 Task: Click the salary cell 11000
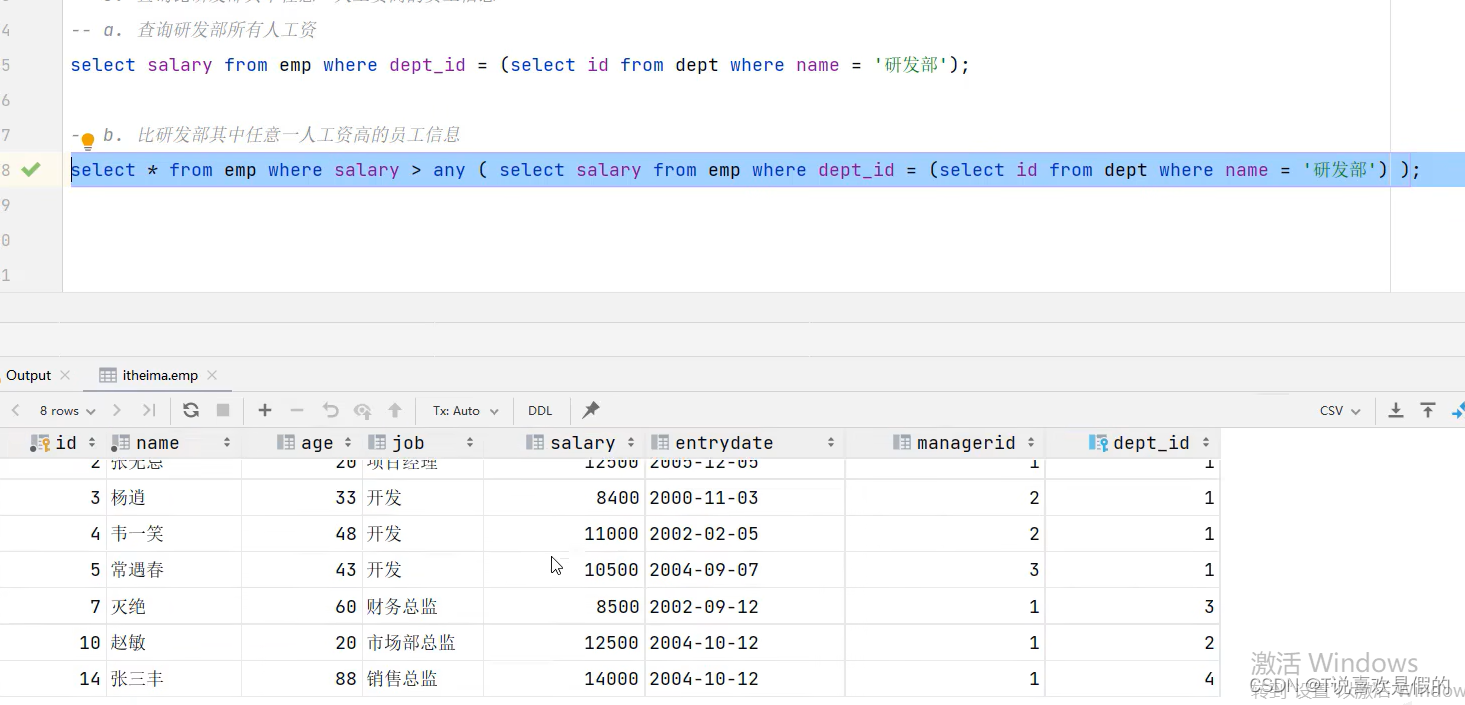click(565, 533)
